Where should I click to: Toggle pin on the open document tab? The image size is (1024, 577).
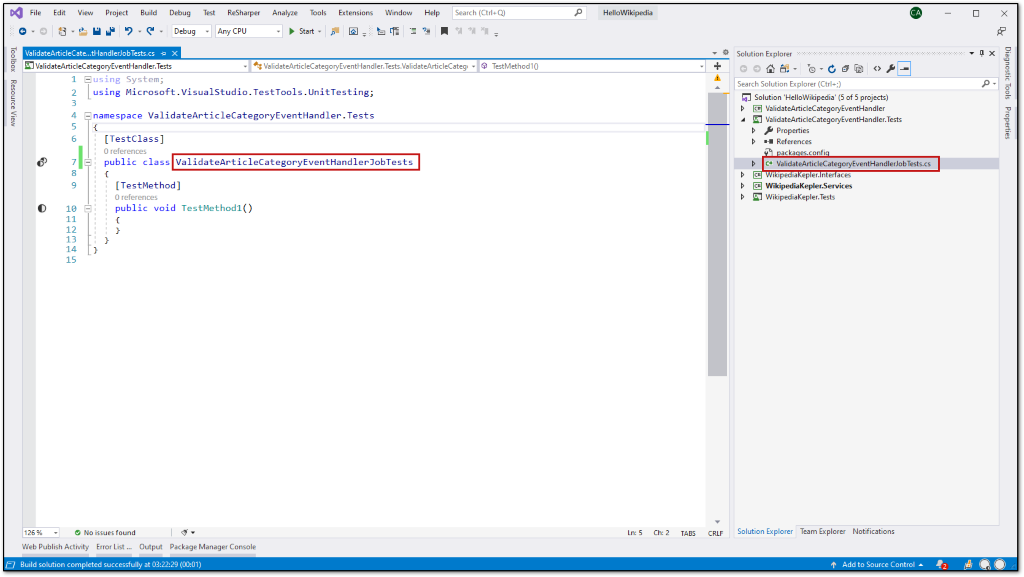pos(164,54)
